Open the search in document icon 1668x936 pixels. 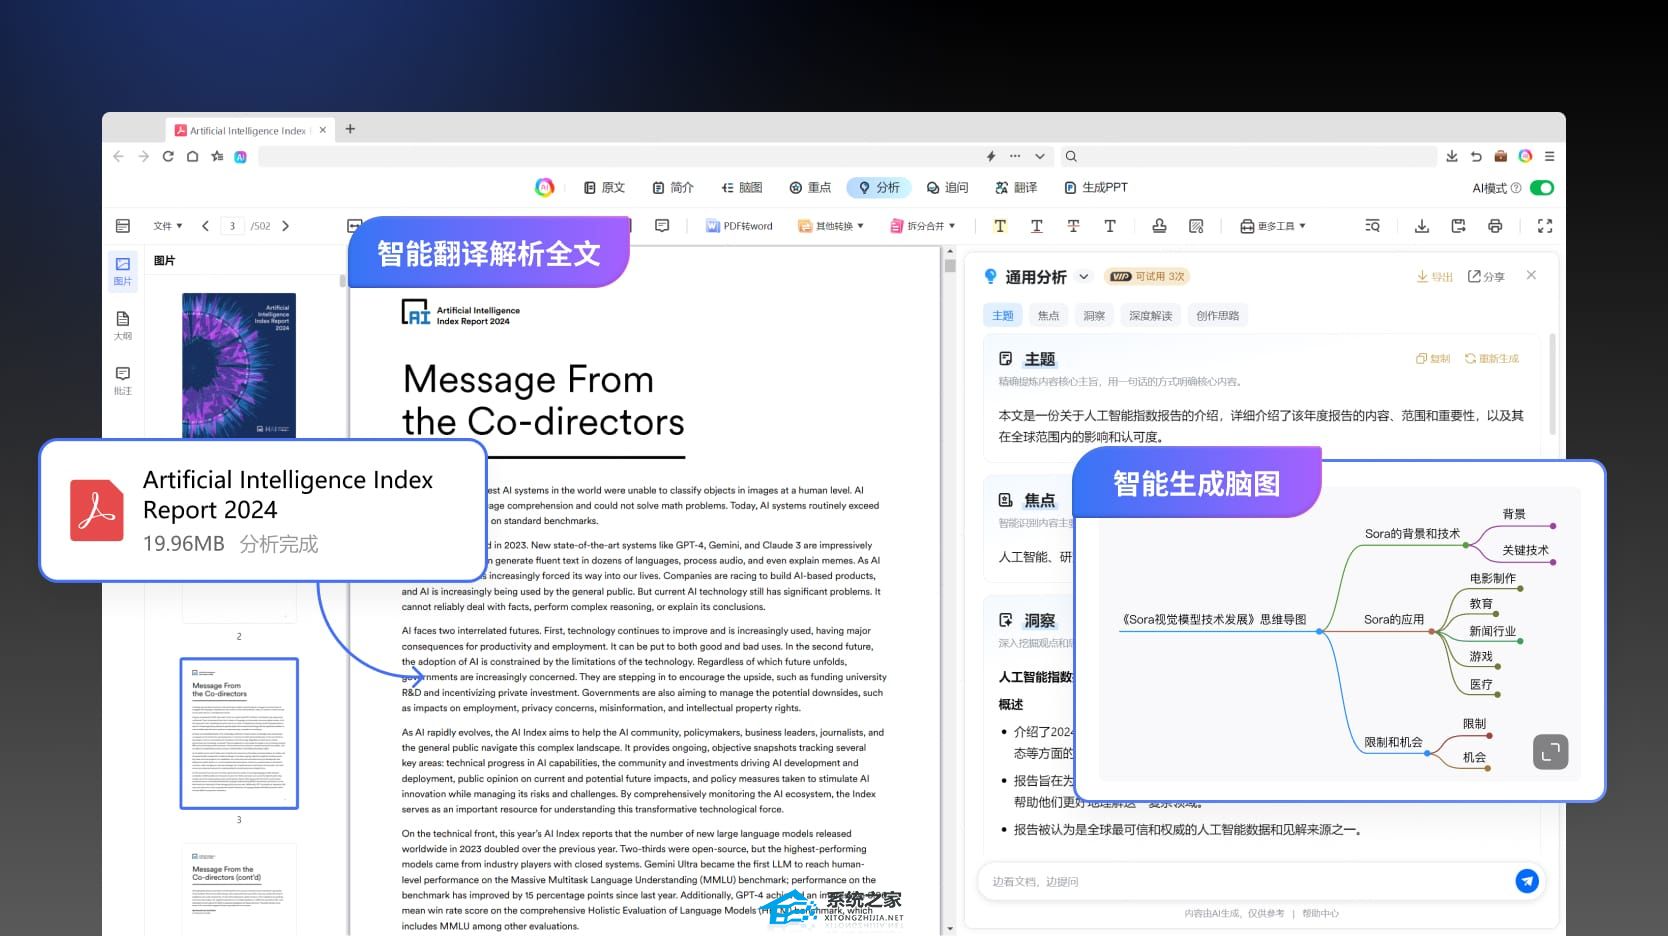tap(1372, 226)
